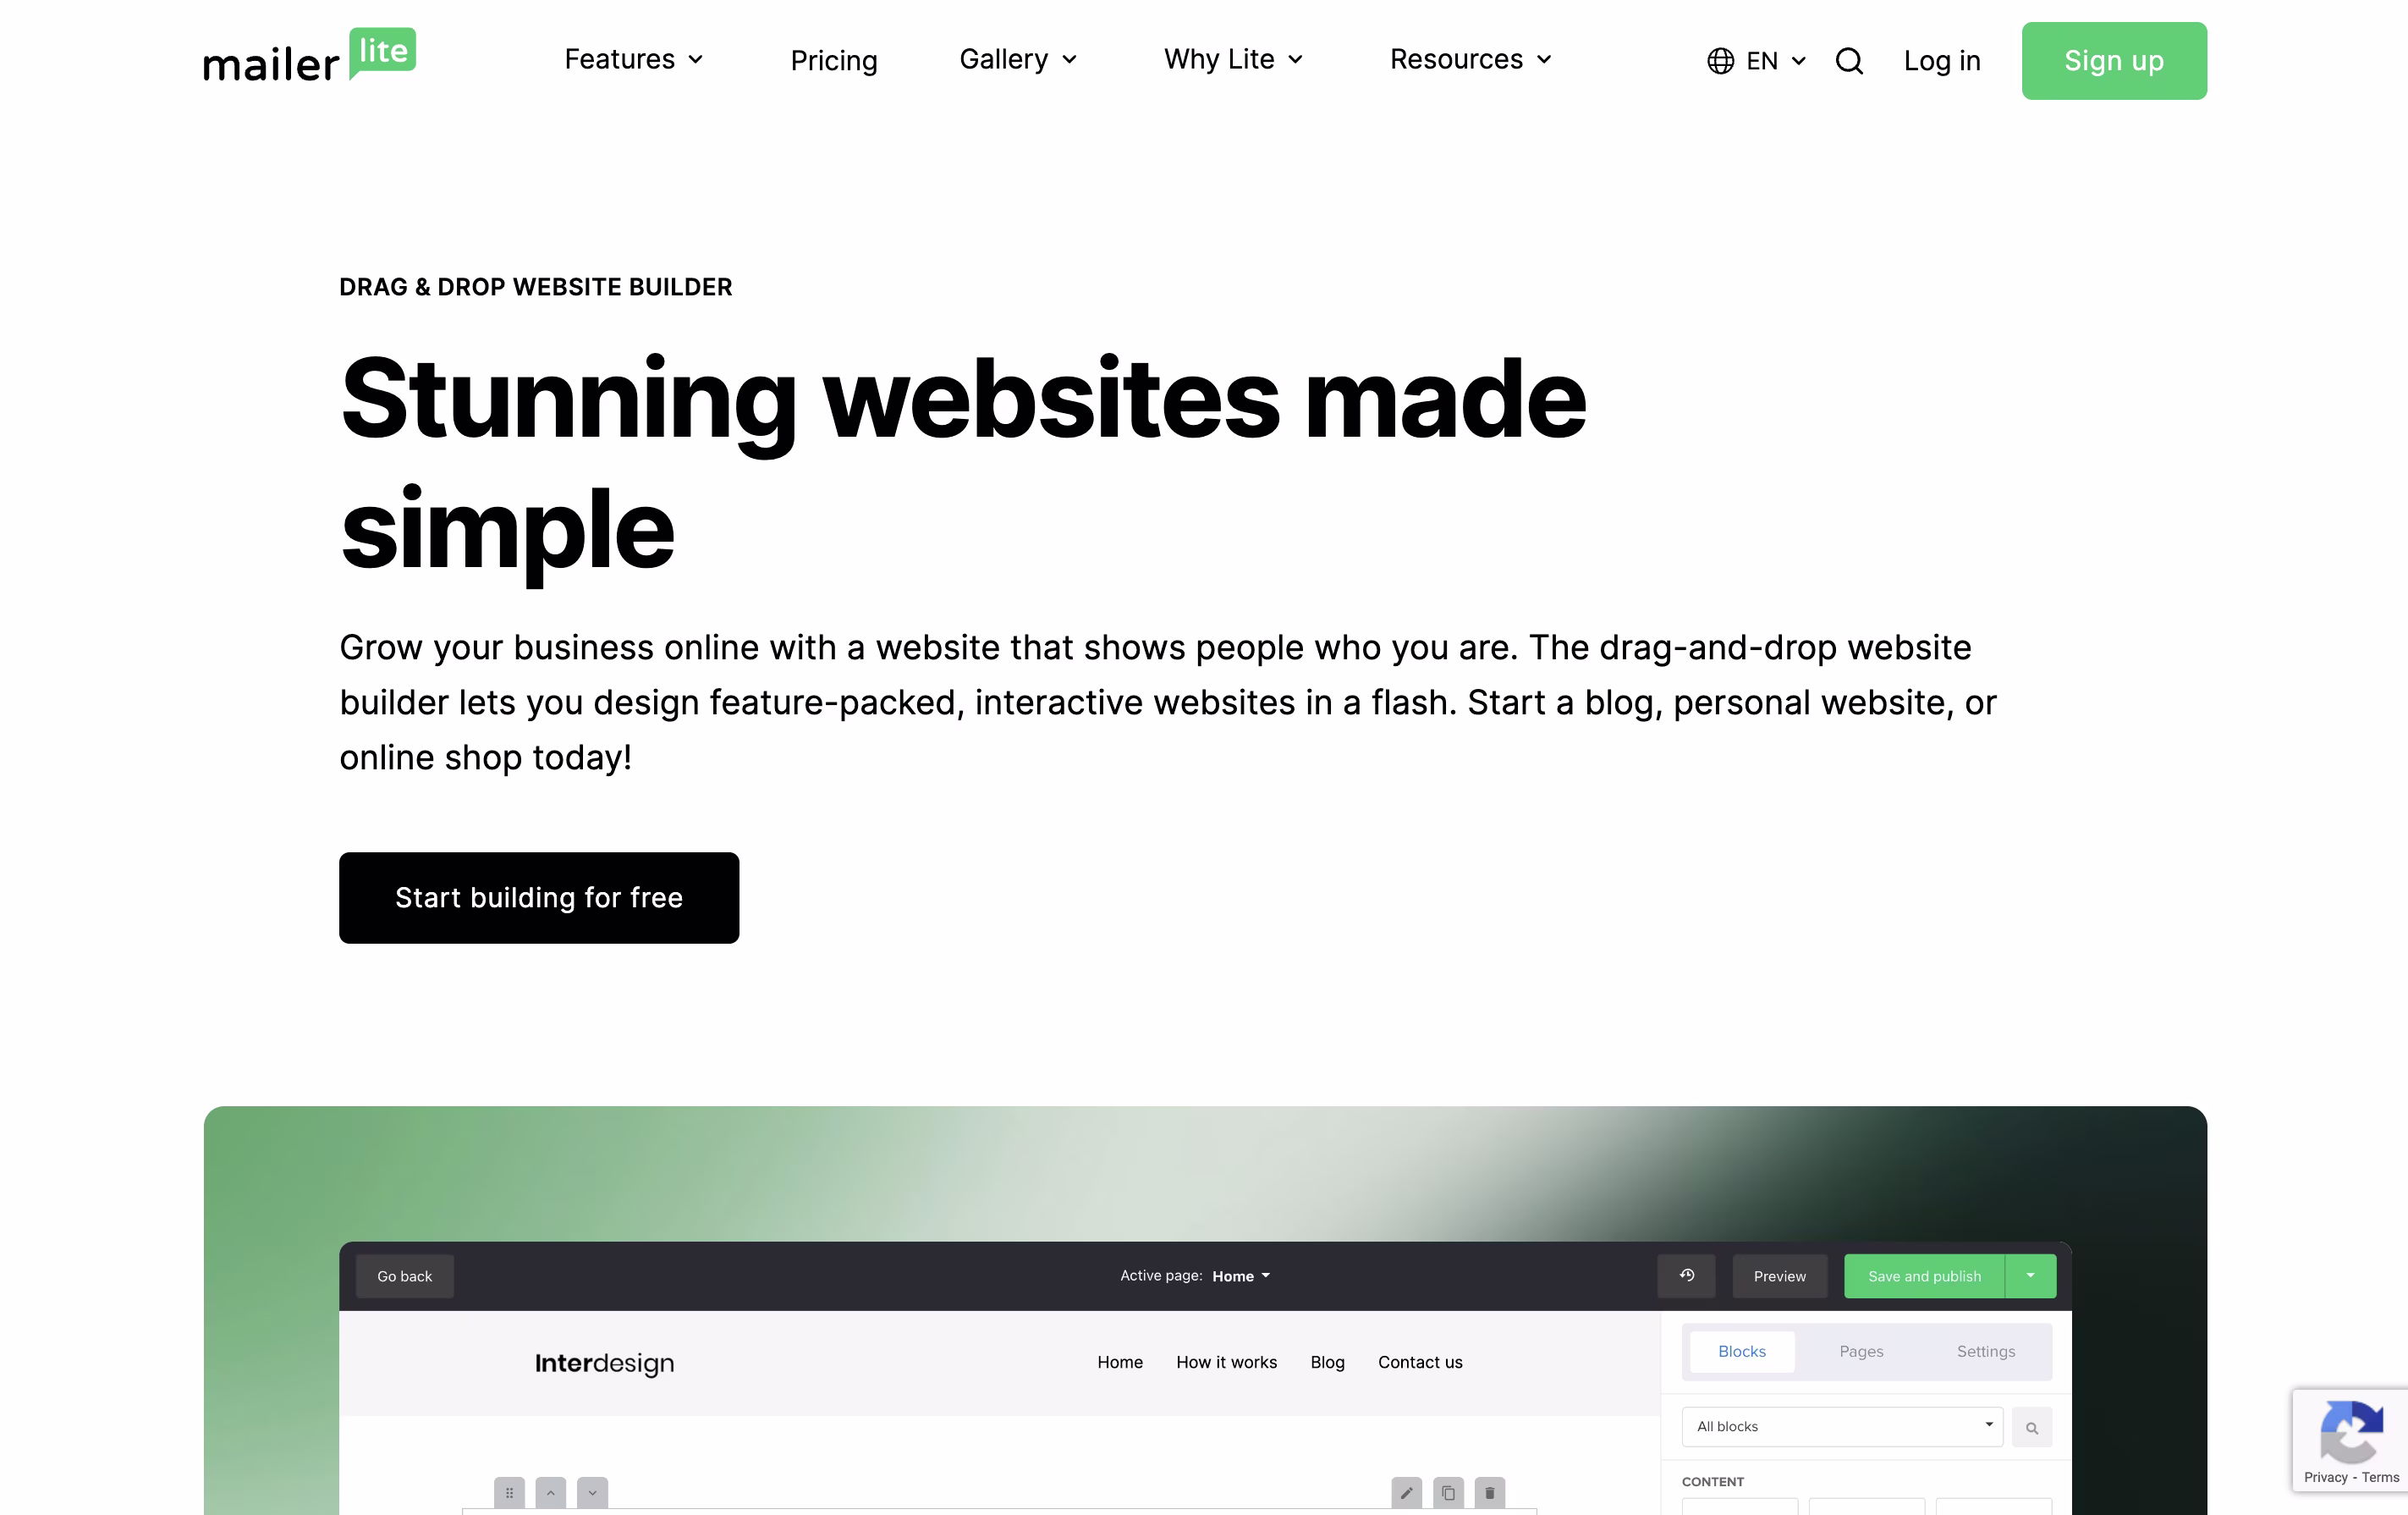Expand the All blocks filter dropdown
Image resolution: width=2408 pixels, height=1515 pixels.
click(1989, 1426)
